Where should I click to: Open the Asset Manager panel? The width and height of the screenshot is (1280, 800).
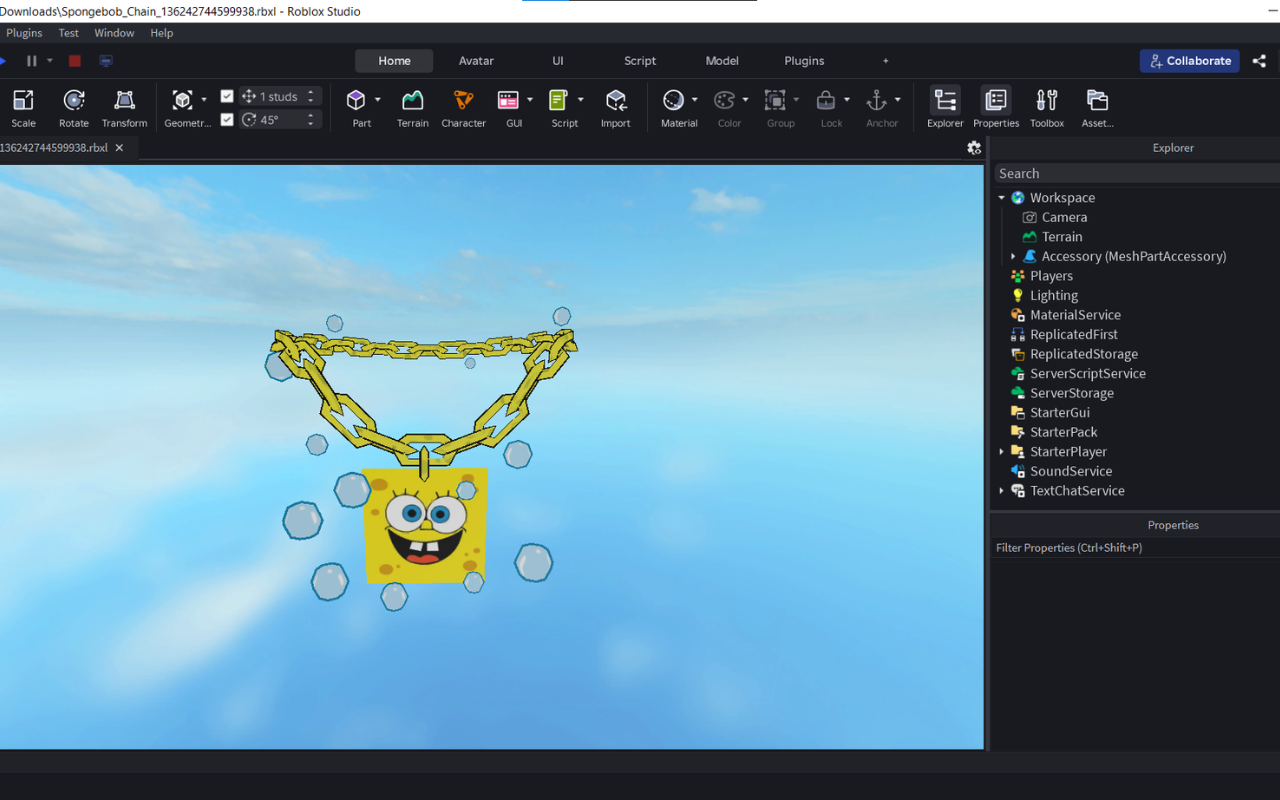[x=1097, y=108]
